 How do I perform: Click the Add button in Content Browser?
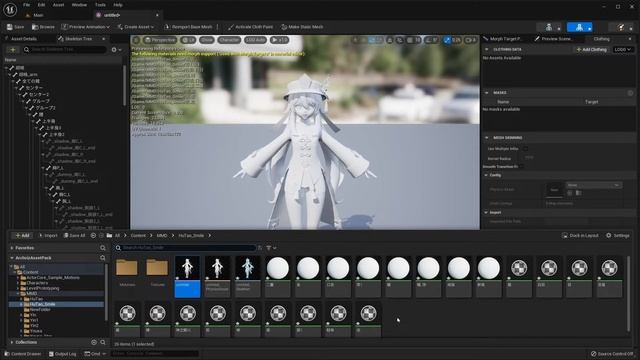[22, 236]
